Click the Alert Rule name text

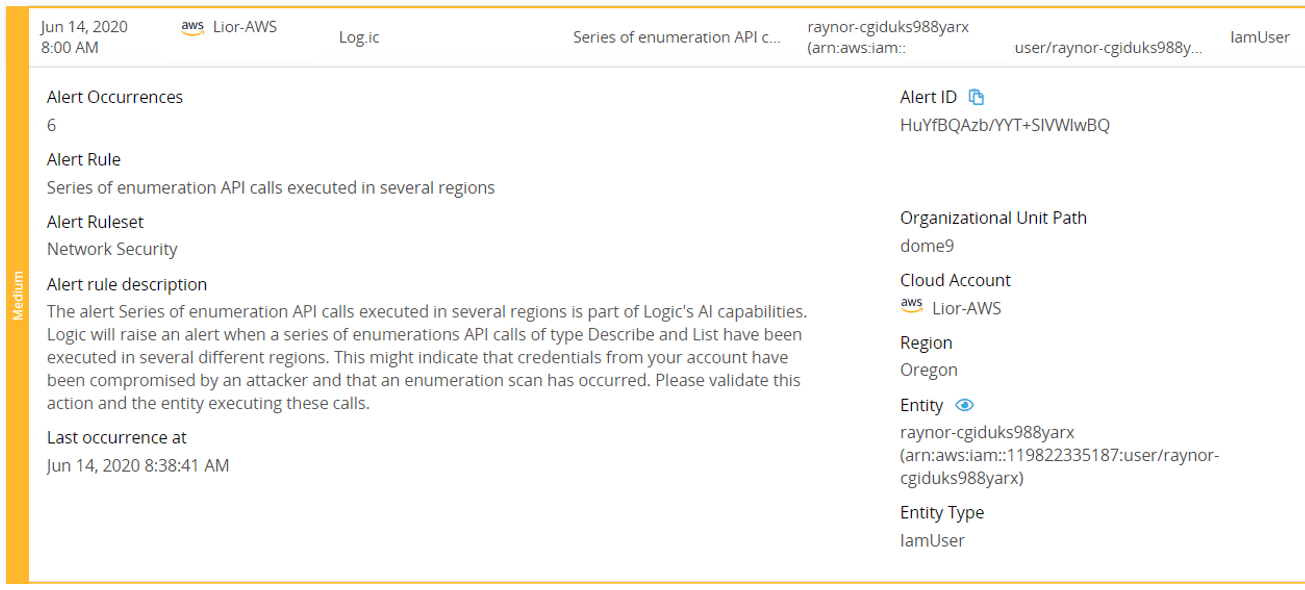click(x=271, y=187)
